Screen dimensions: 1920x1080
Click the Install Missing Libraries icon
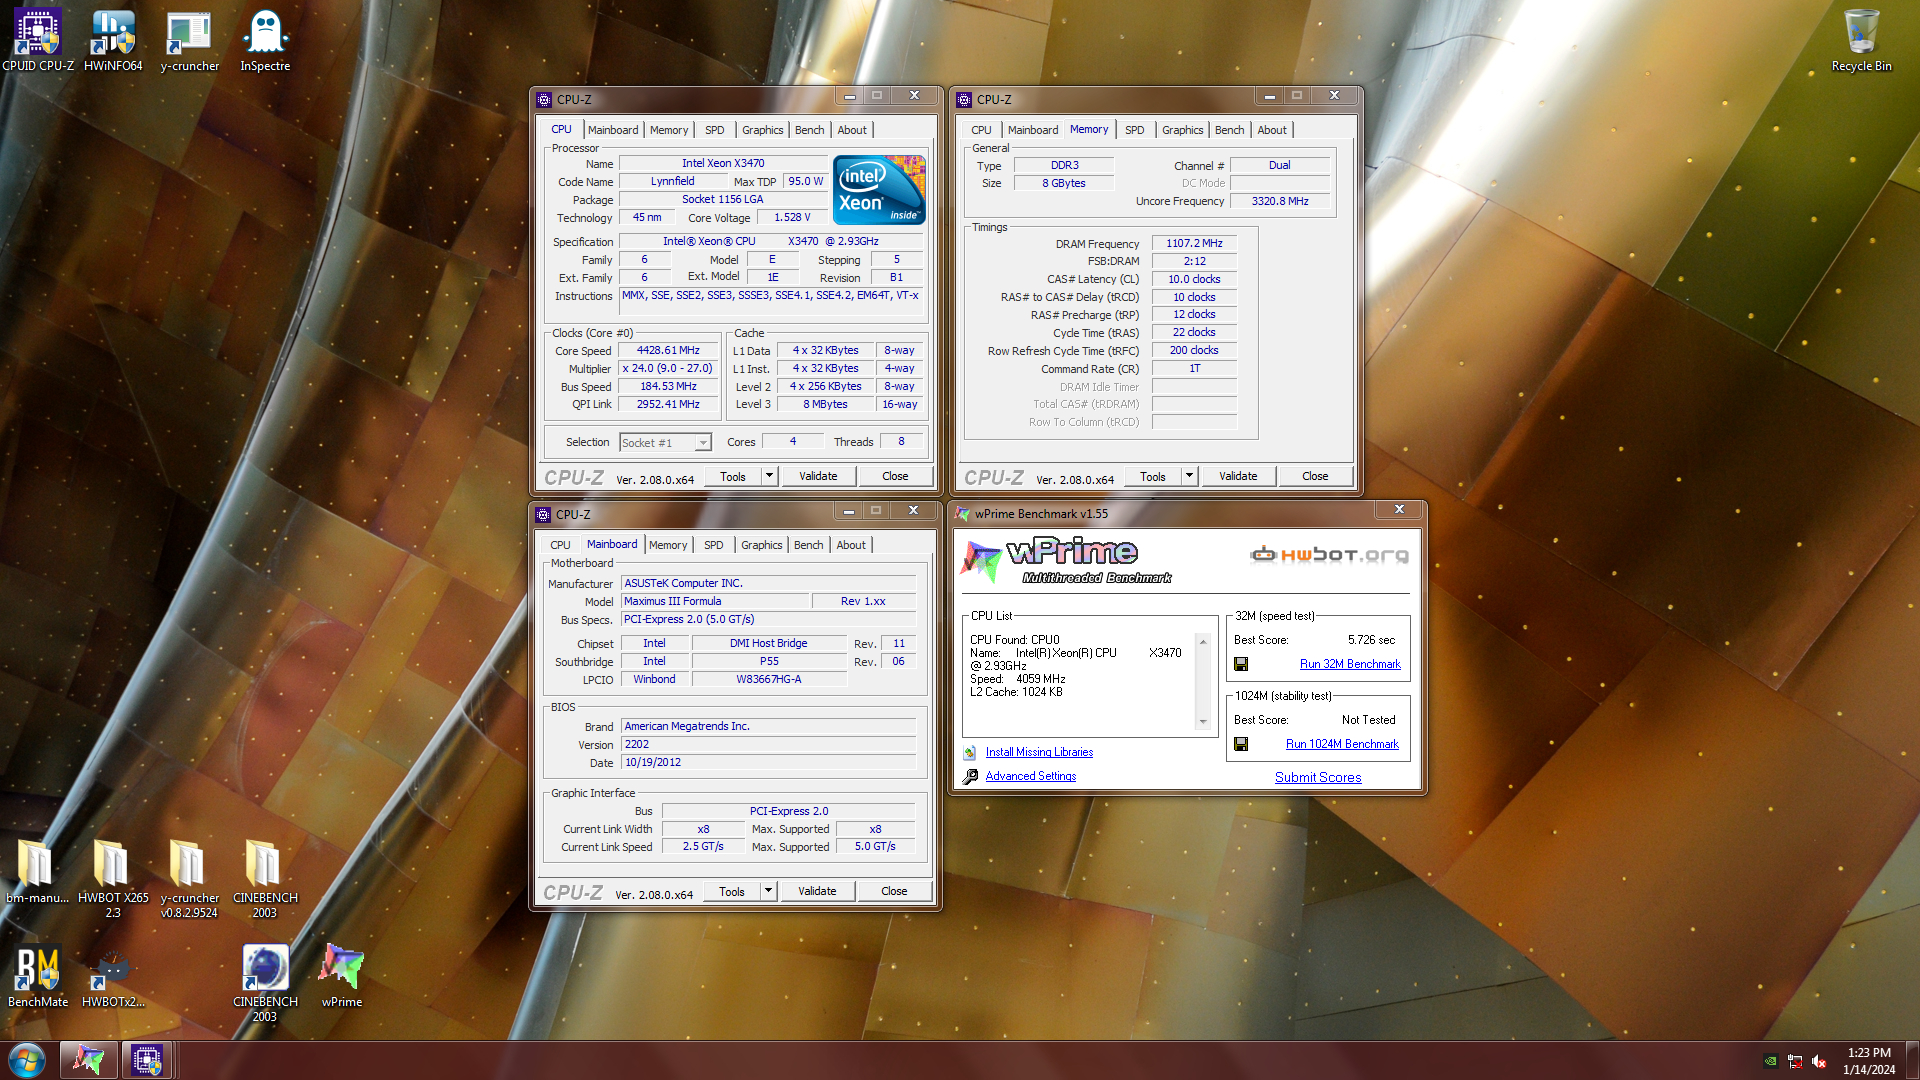point(969,752)
